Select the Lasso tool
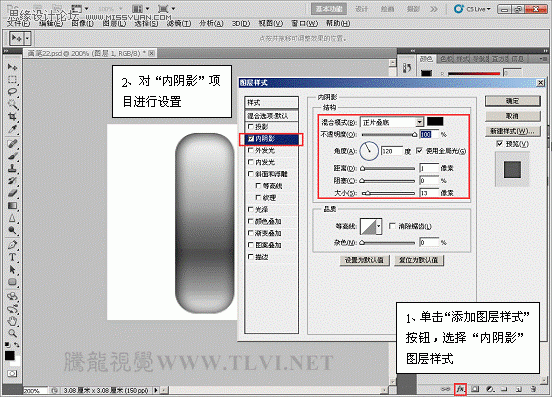This screenshot has width=552, height=397. click(12, 92)
